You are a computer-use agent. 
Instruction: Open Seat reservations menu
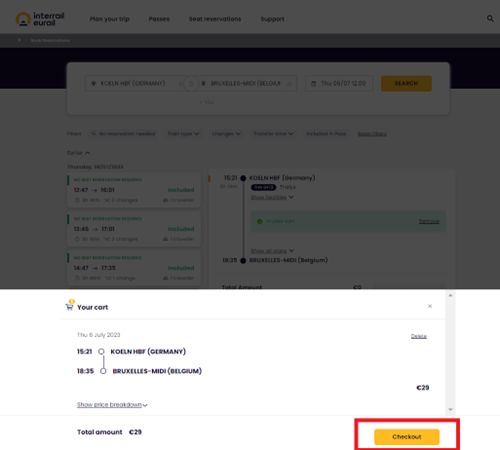coord(215,19)
